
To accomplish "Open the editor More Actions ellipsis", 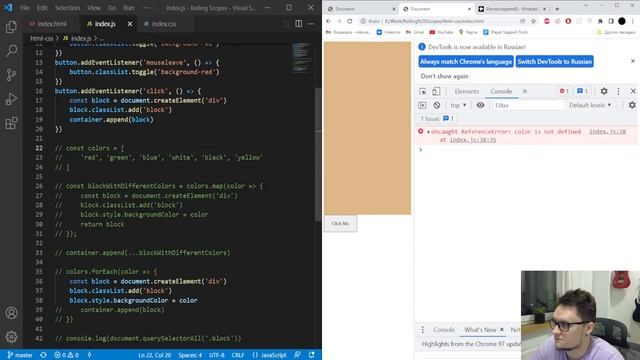I will pyautogui.click(x=311, y=24).
